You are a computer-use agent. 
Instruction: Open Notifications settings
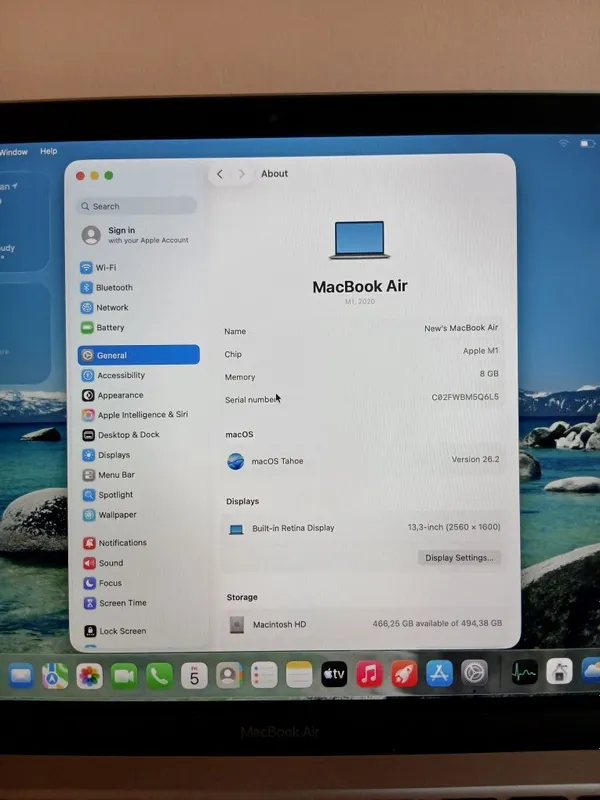click(x=115, y=543)
